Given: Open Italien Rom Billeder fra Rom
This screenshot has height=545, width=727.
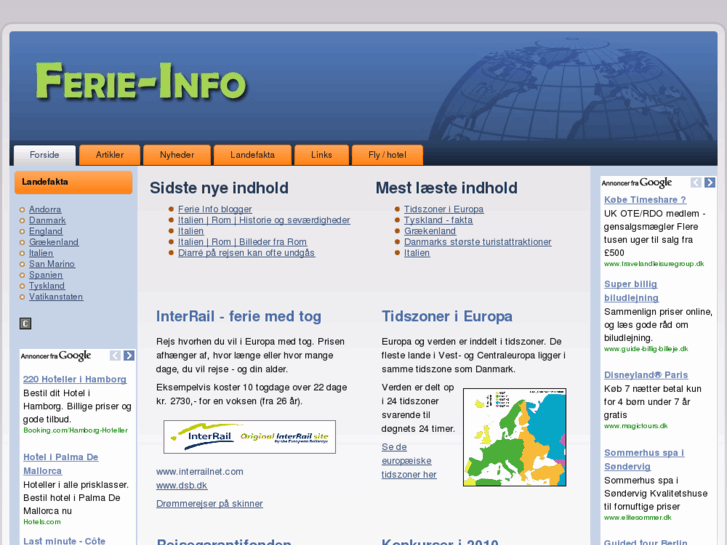Looking at the screenshot, I should click(242, 242).
